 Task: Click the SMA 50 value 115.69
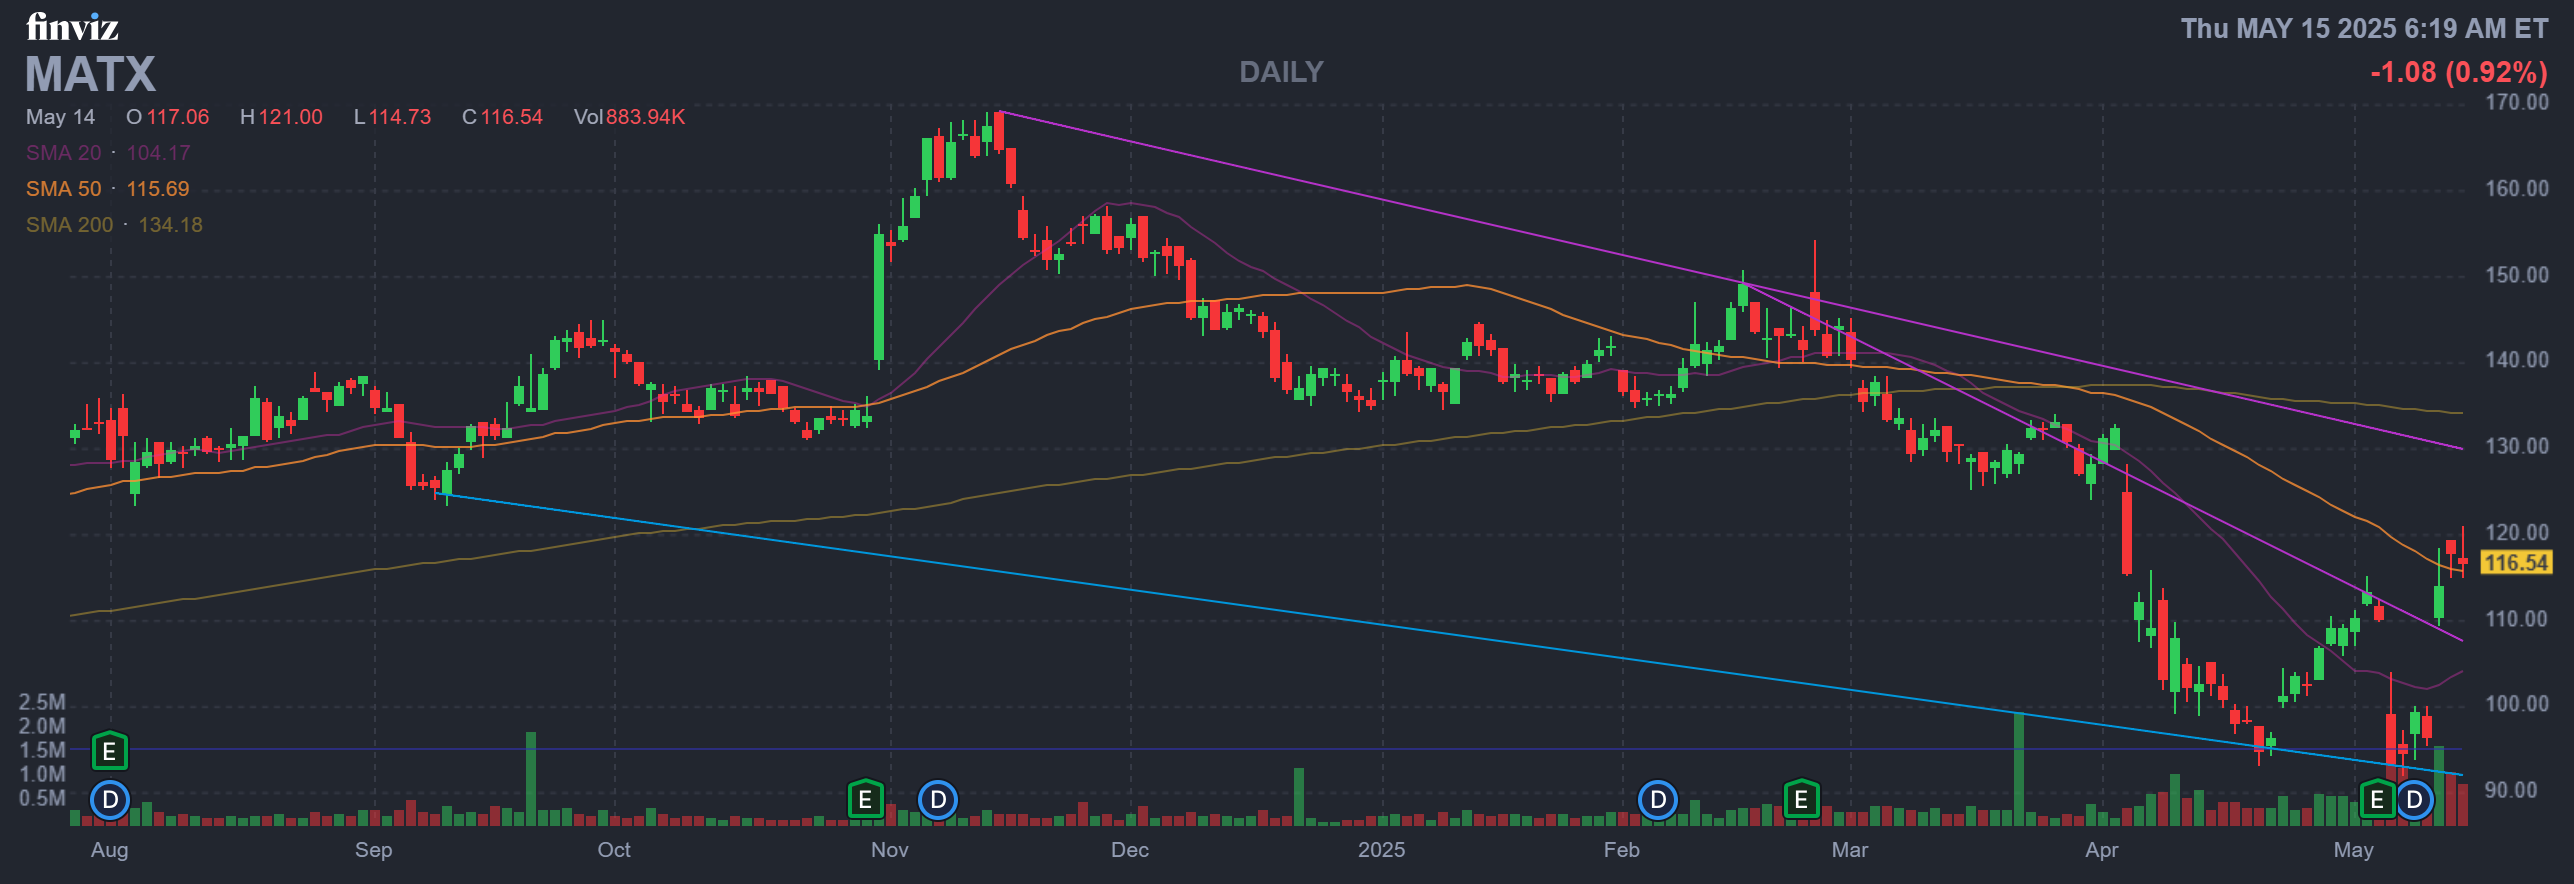click(x=158, y=189)
